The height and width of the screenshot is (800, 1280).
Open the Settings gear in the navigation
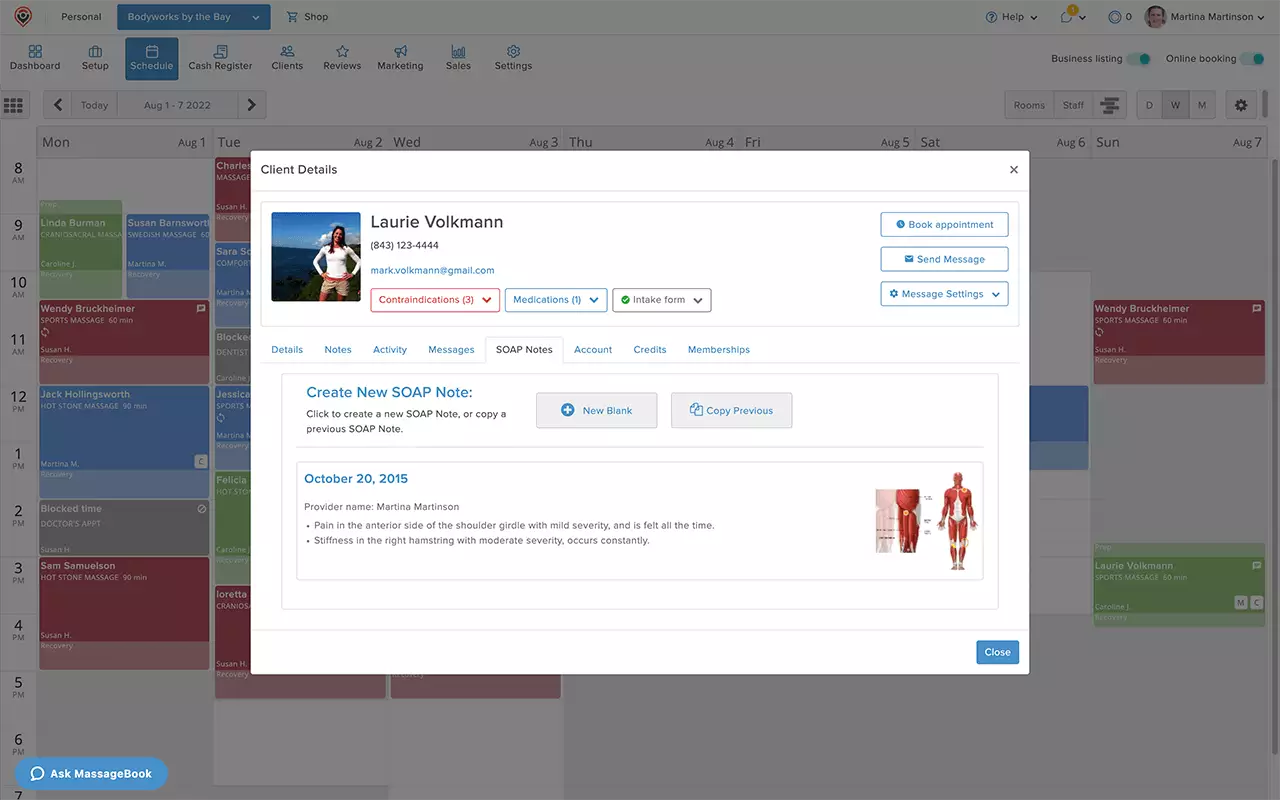(513, 56)
